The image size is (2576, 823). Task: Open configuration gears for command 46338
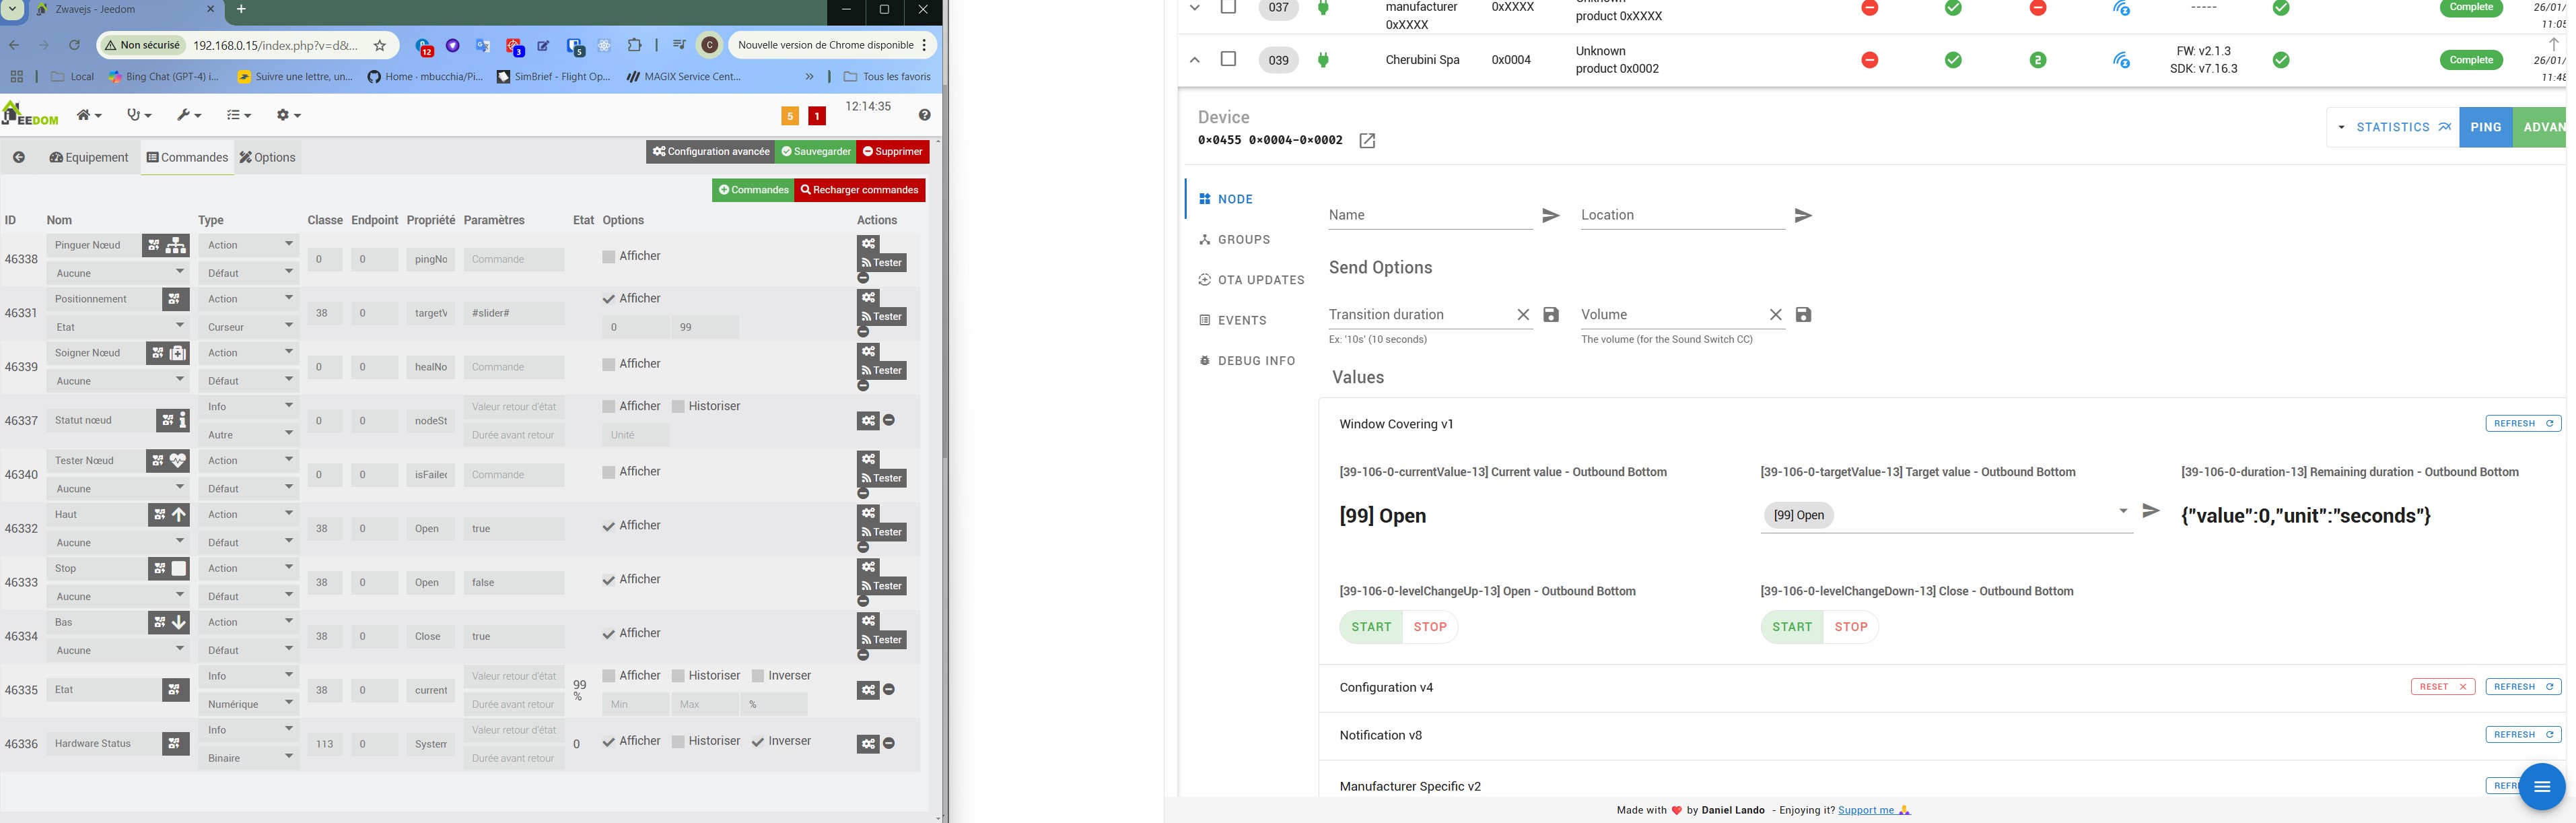pyautogui.click(x=868, y=244)
